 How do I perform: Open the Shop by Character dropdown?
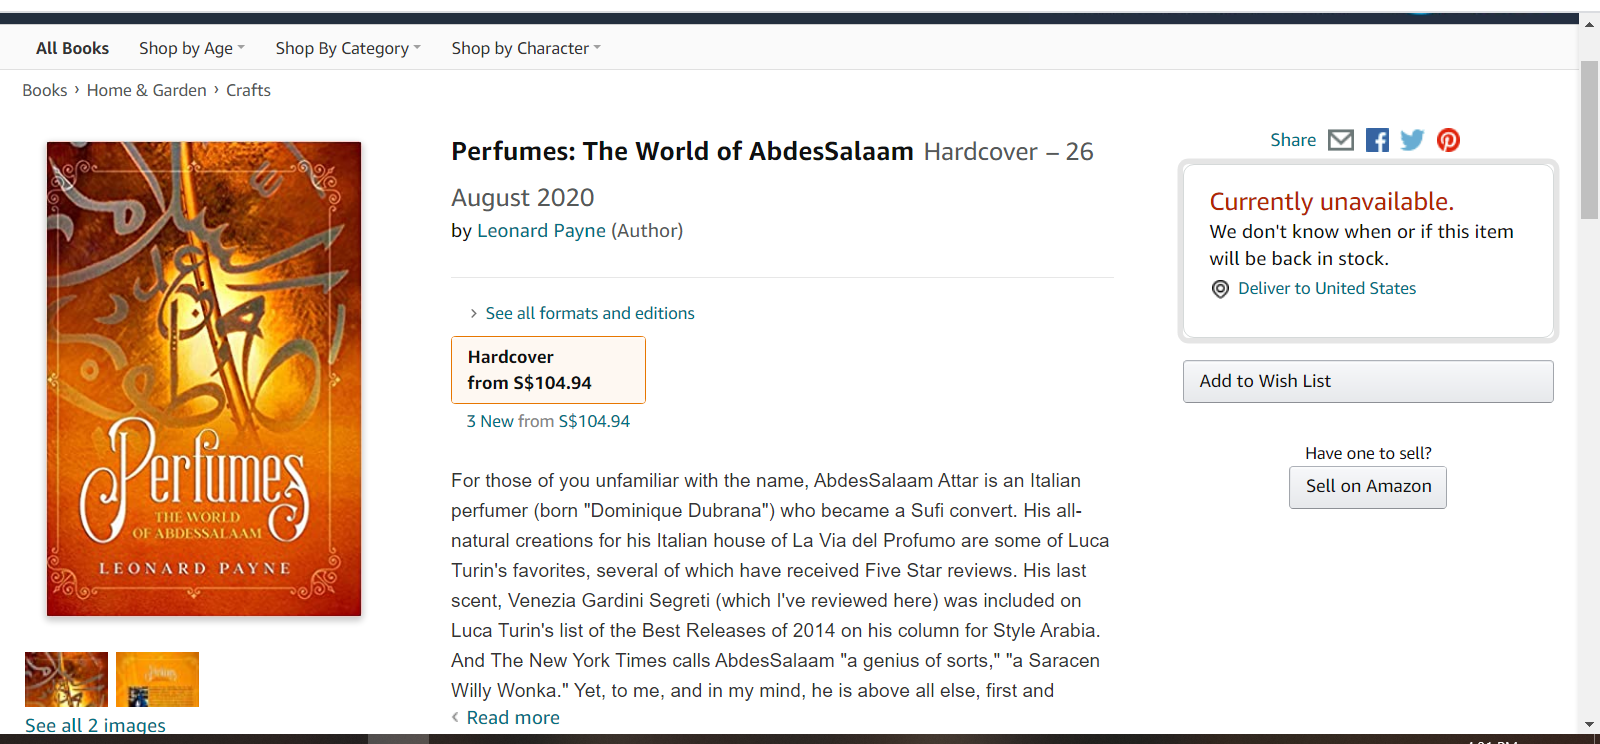(x=525, y=48)
